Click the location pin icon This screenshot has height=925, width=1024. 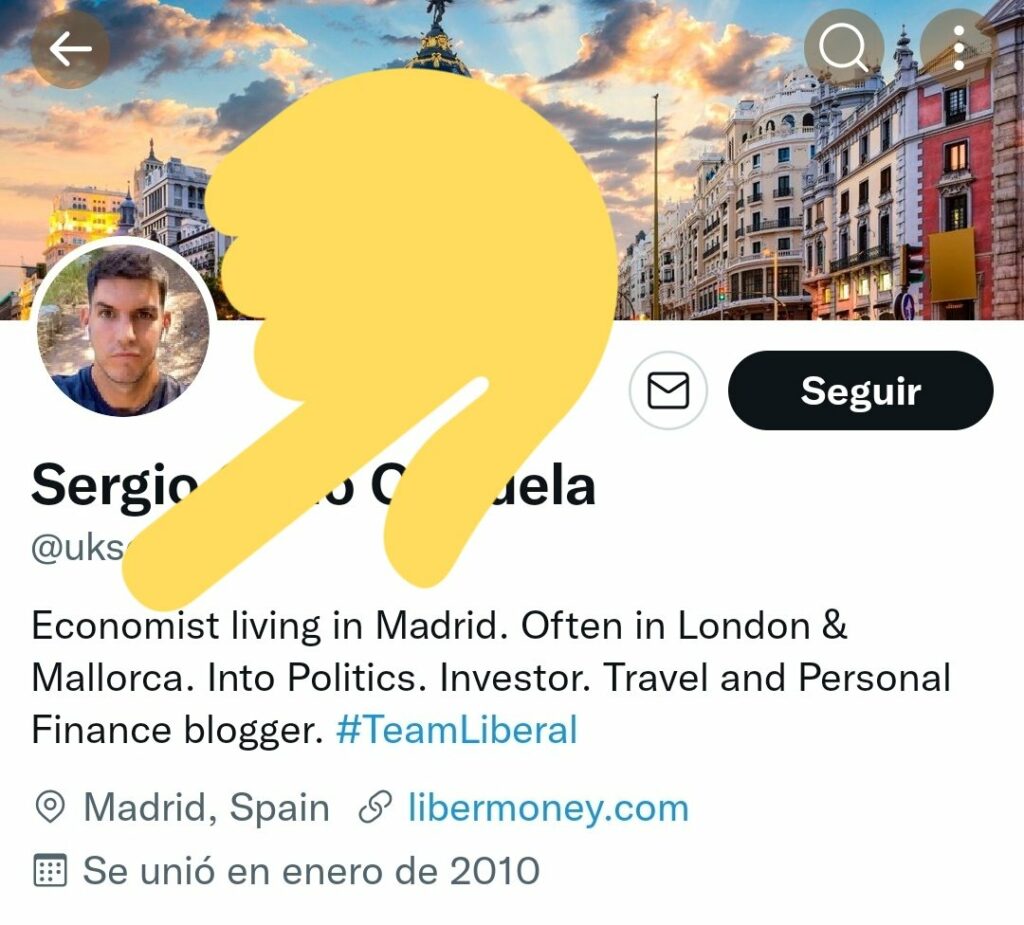point(50,807)
